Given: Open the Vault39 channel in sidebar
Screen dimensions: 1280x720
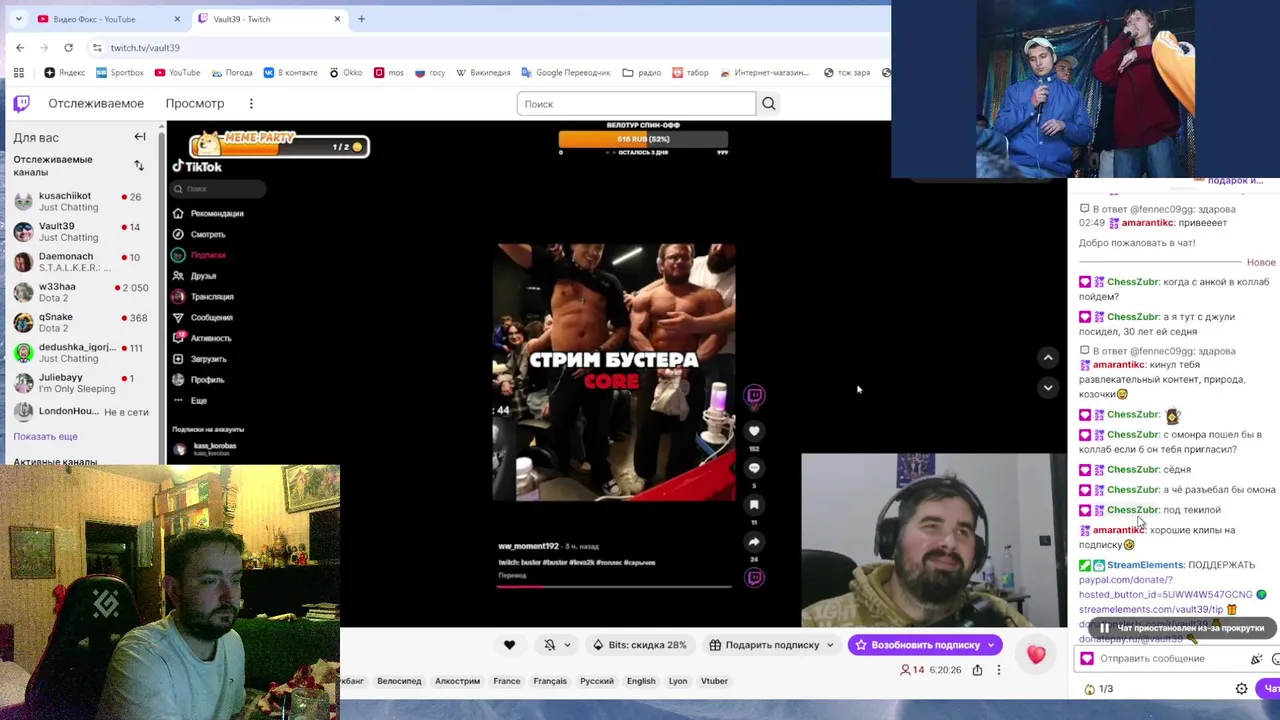Looking at the screenshot, I should 80,232.
